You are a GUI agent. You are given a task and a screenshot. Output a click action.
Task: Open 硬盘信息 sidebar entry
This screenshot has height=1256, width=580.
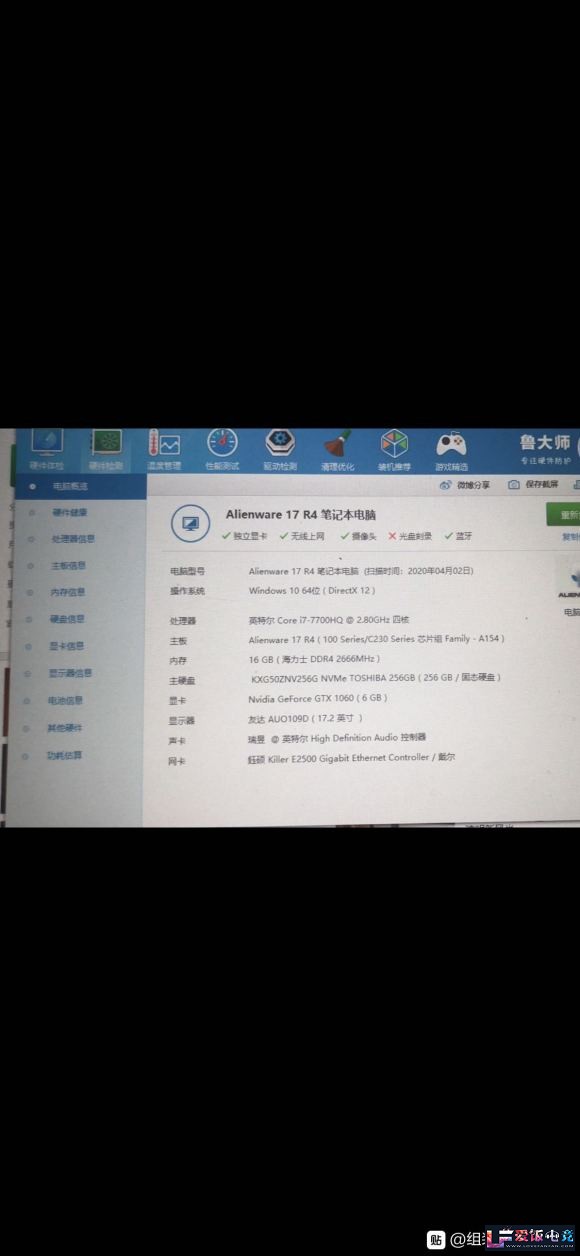tap(68, 619)
